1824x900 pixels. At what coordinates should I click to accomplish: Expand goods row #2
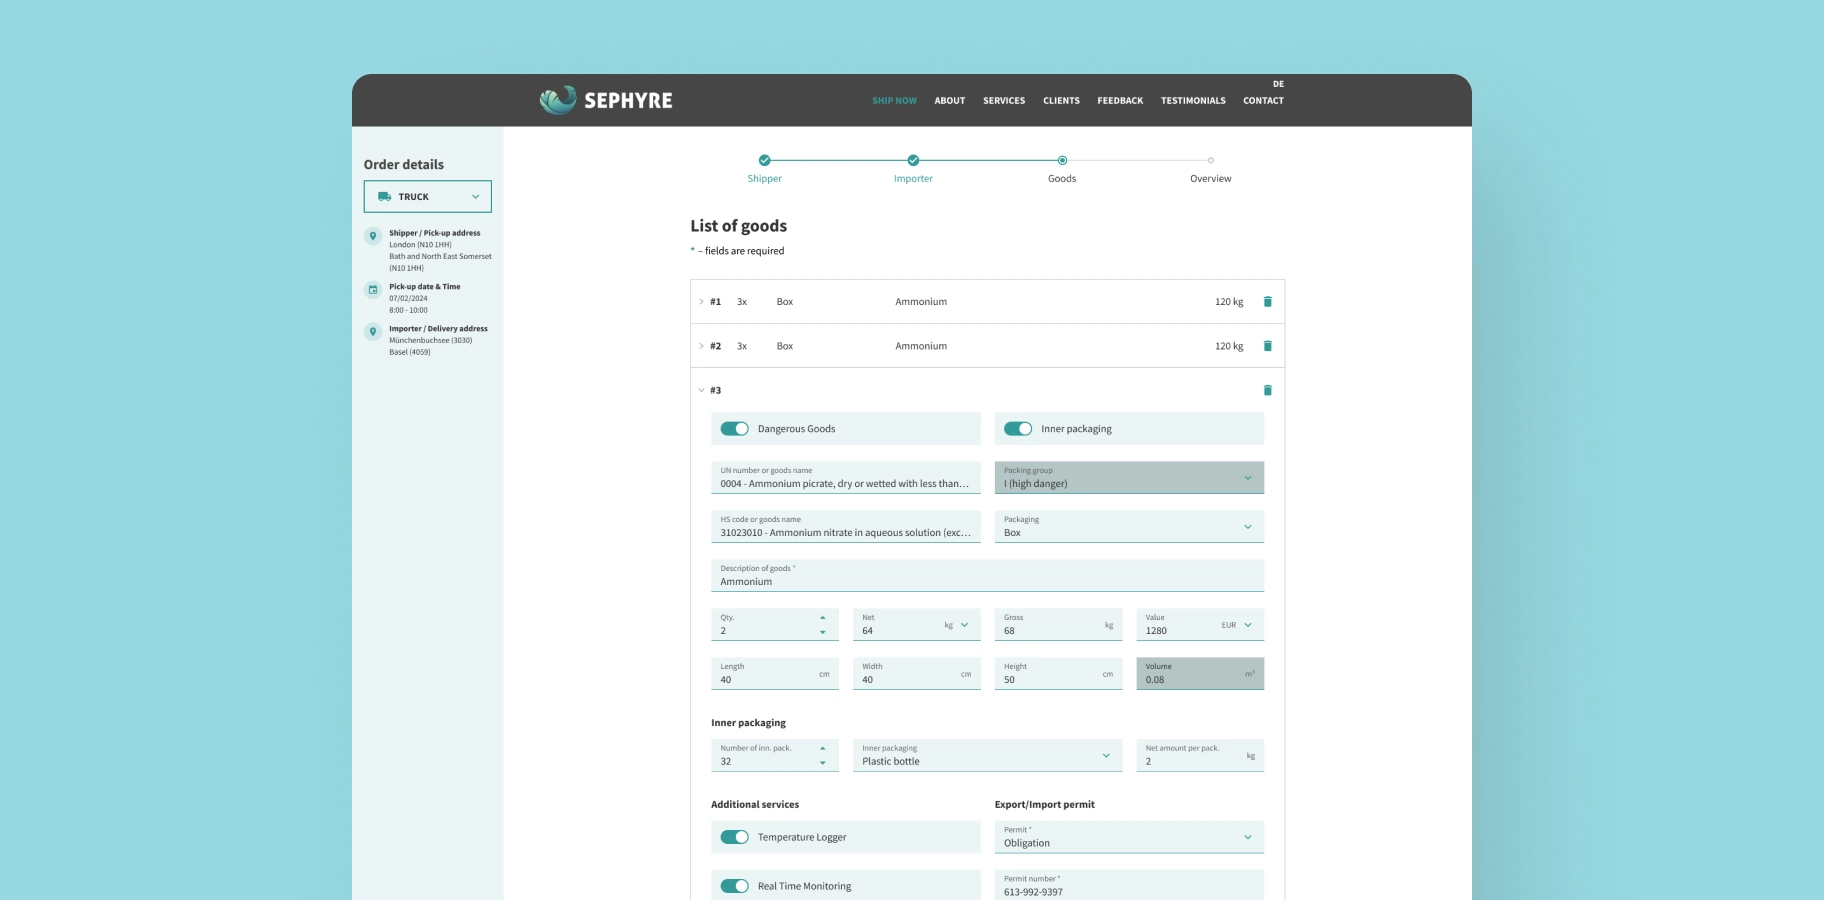701,346
